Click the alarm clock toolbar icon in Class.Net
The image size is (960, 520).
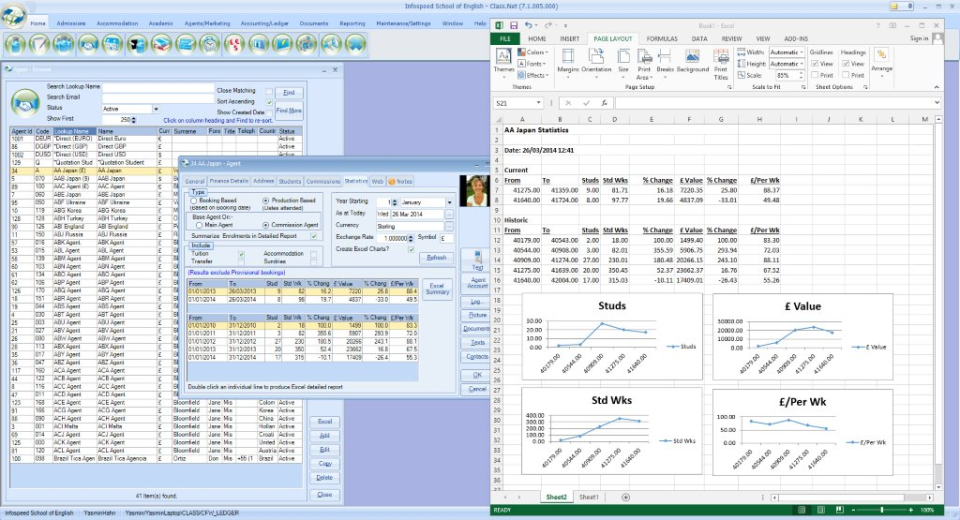click(x=209, y=44)
